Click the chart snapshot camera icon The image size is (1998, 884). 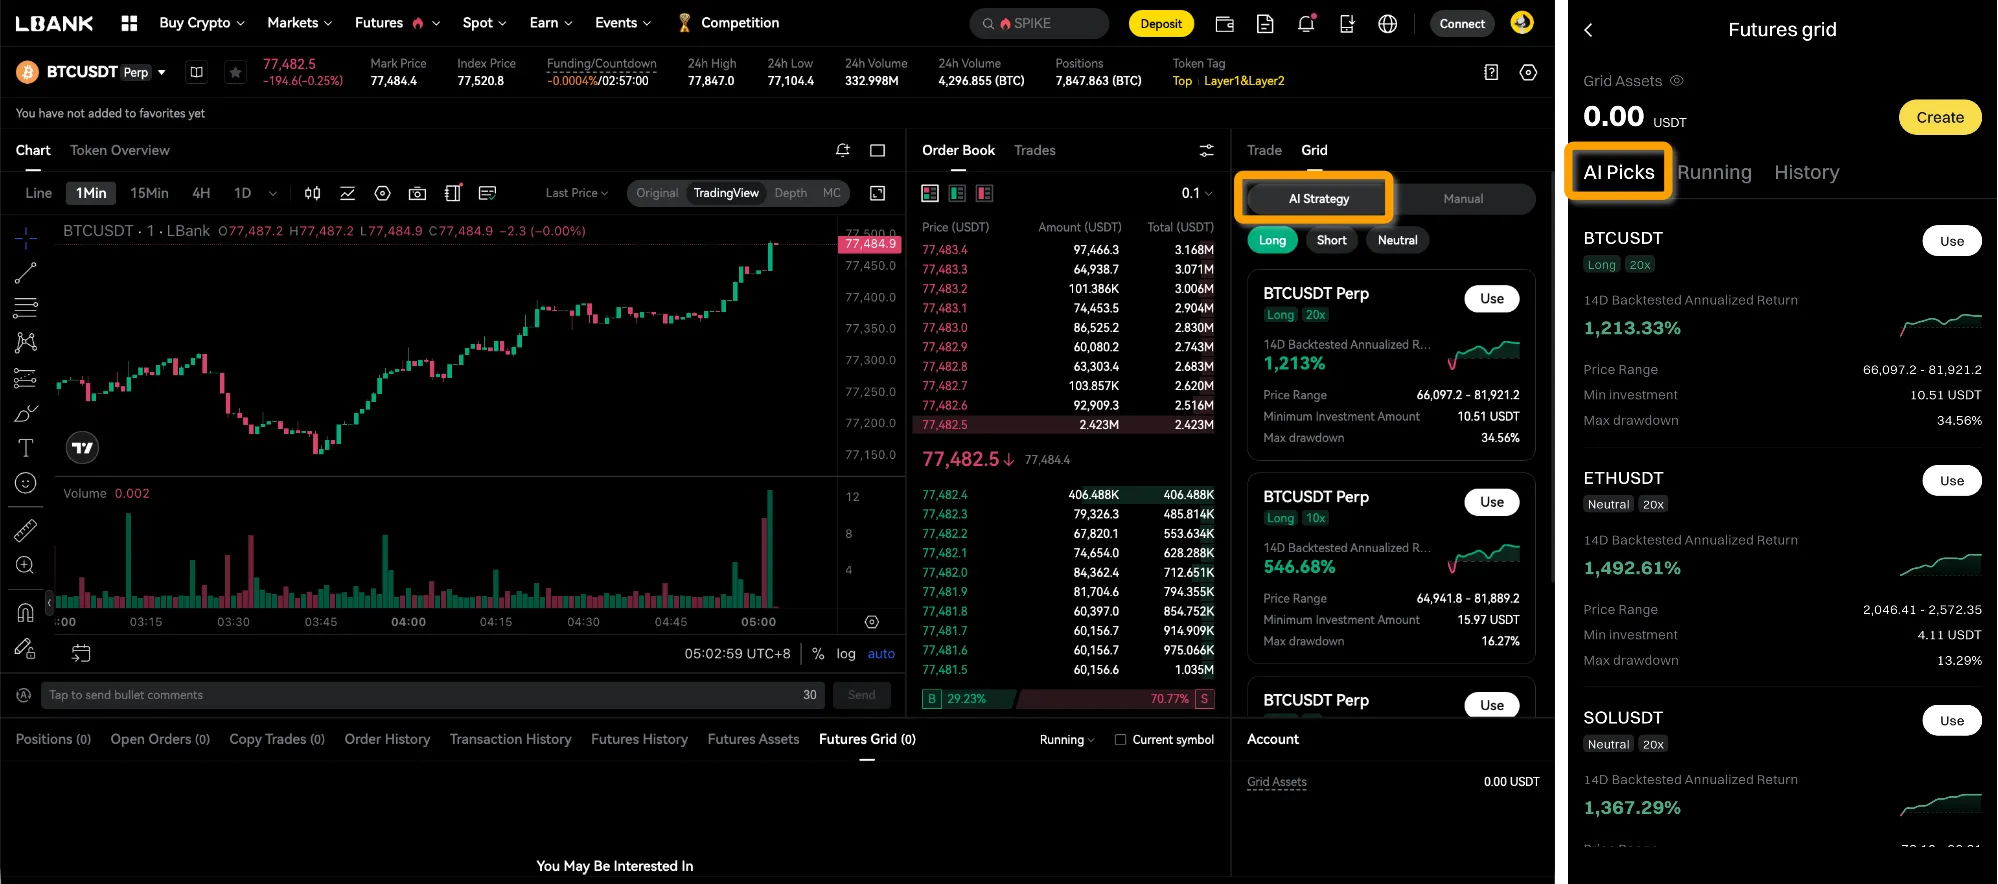[418, 193]
